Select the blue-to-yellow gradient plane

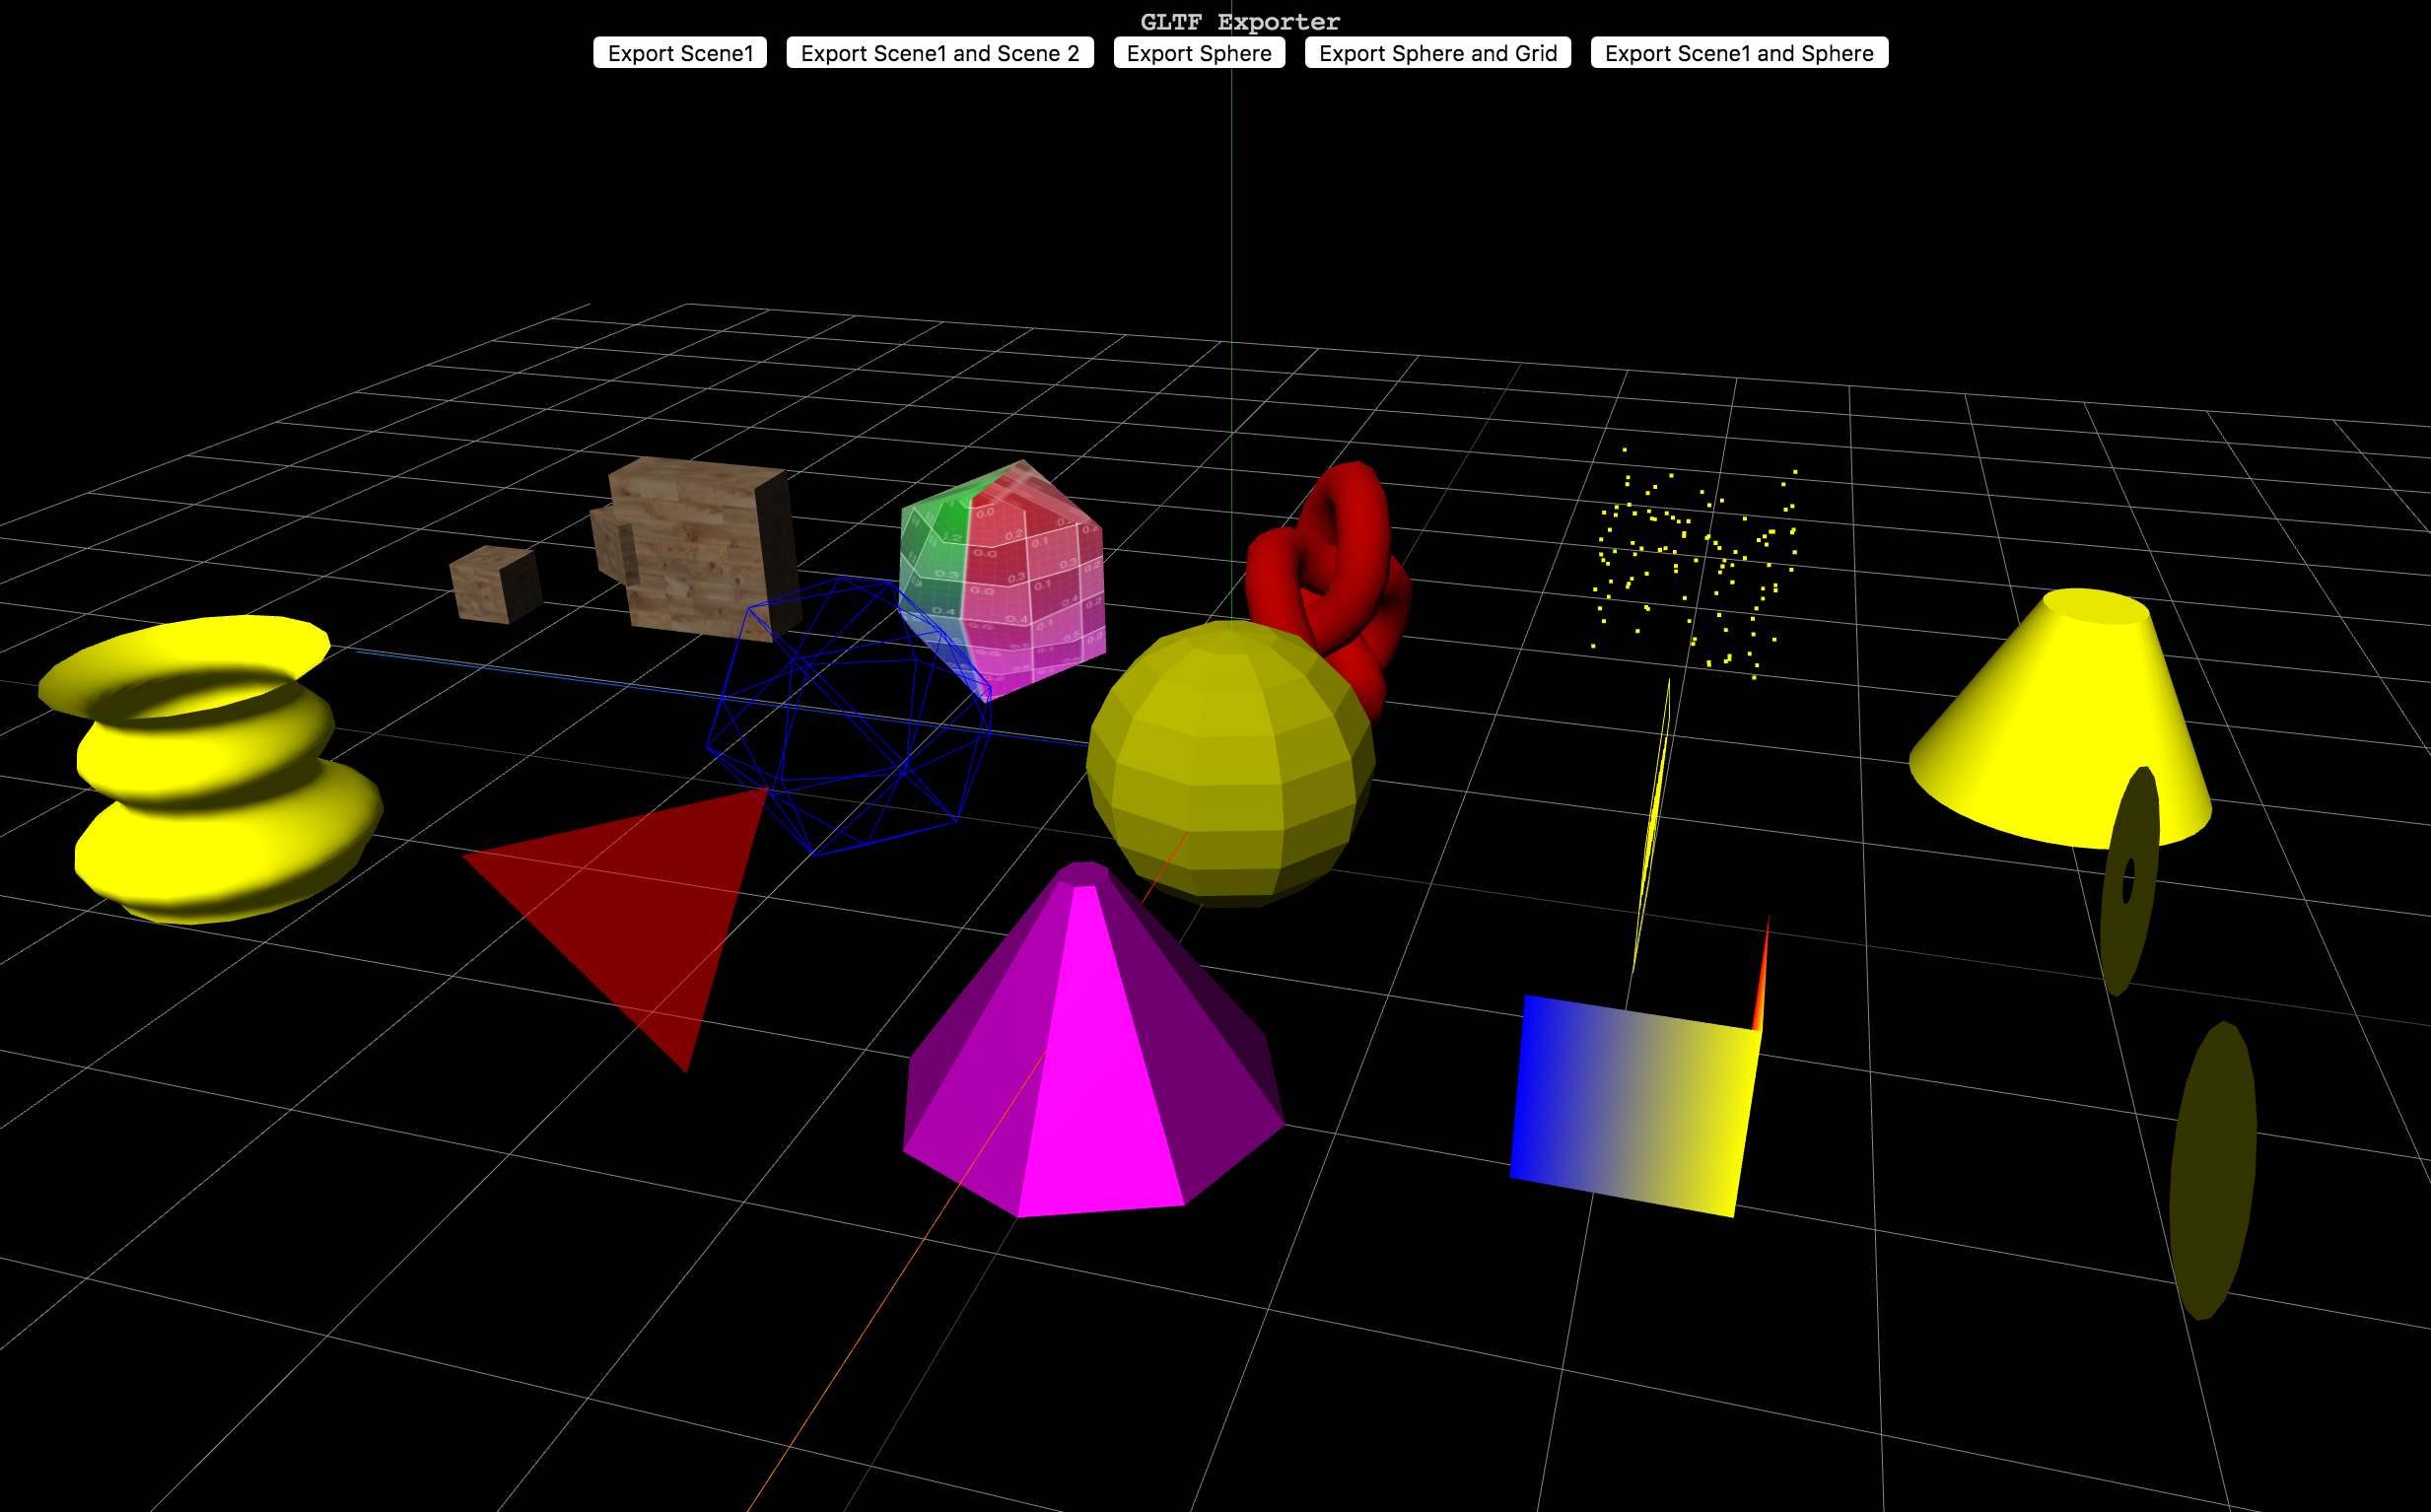(x=1635, y=1105)
